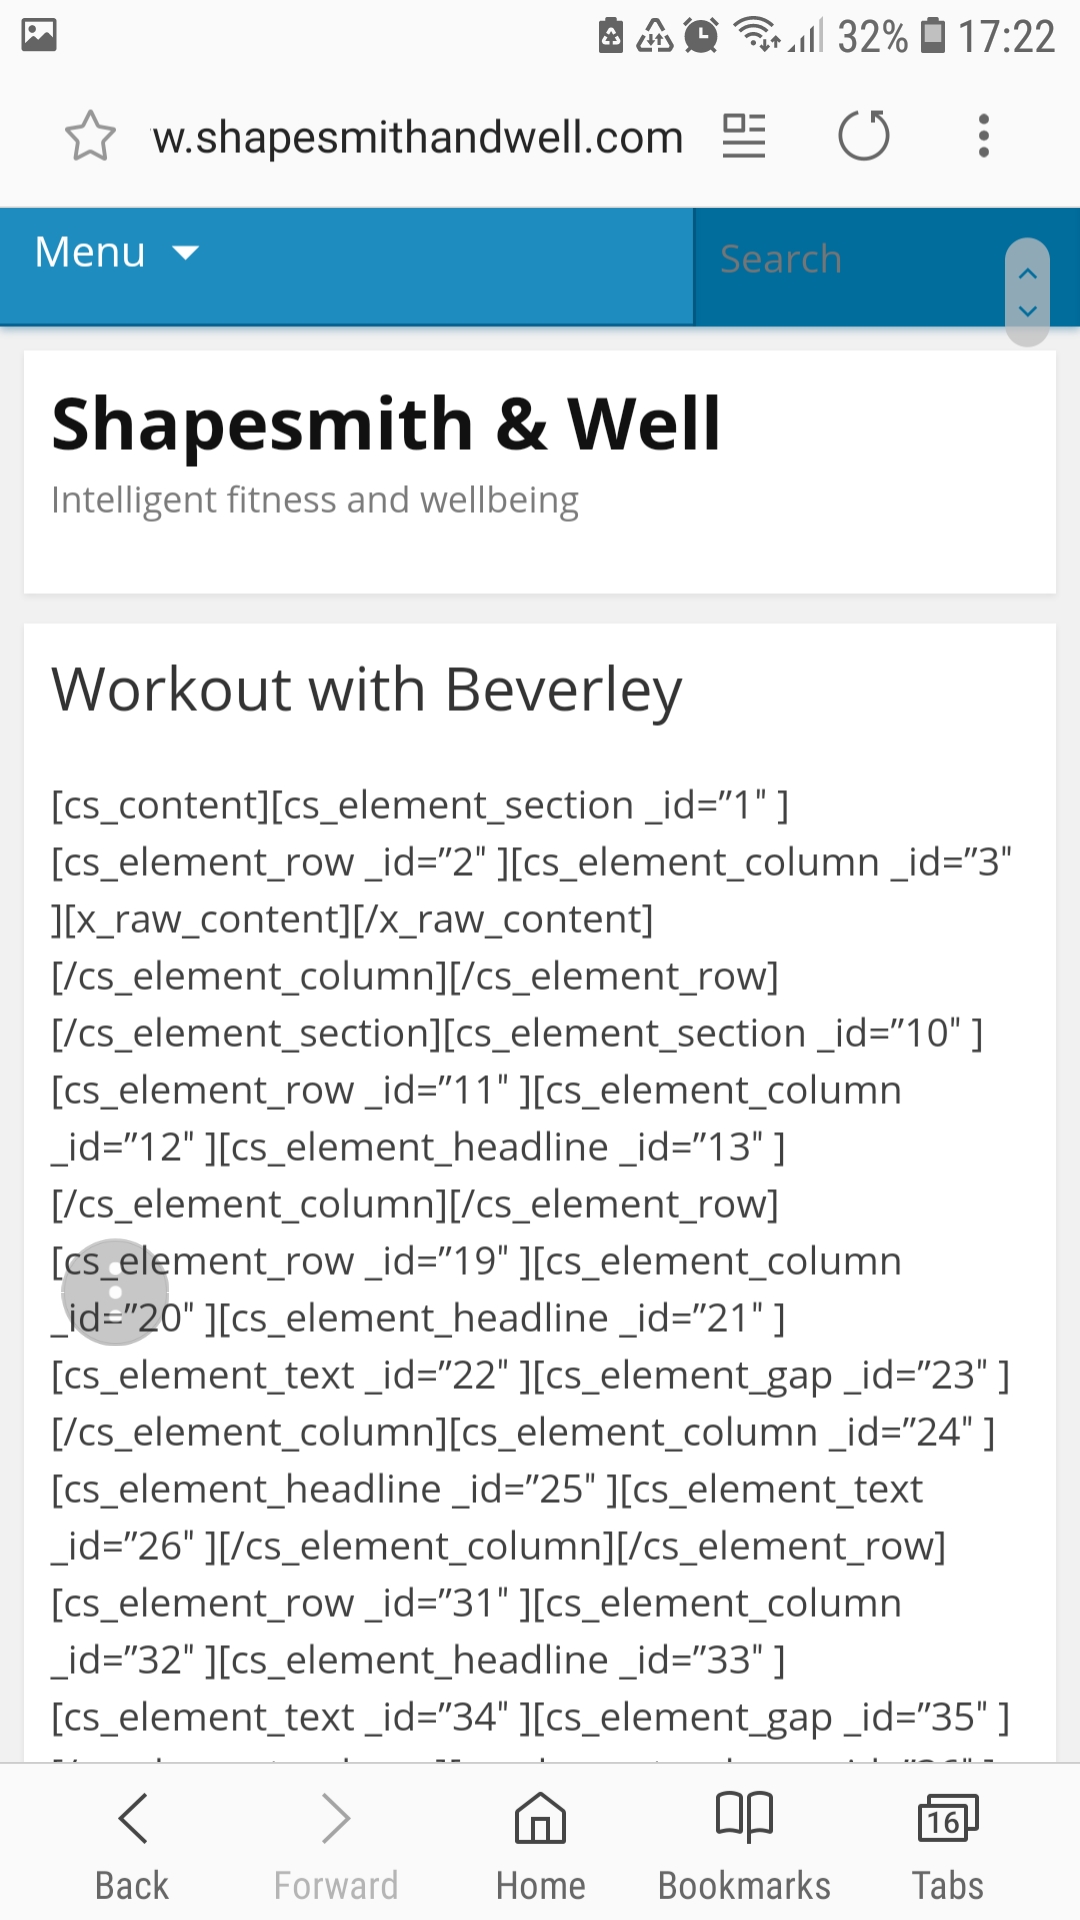This screenshot has width=1080, height=1920.
Task: Reload the page with refresh icon
Action: pyautogui.click(x=864, y=135)
